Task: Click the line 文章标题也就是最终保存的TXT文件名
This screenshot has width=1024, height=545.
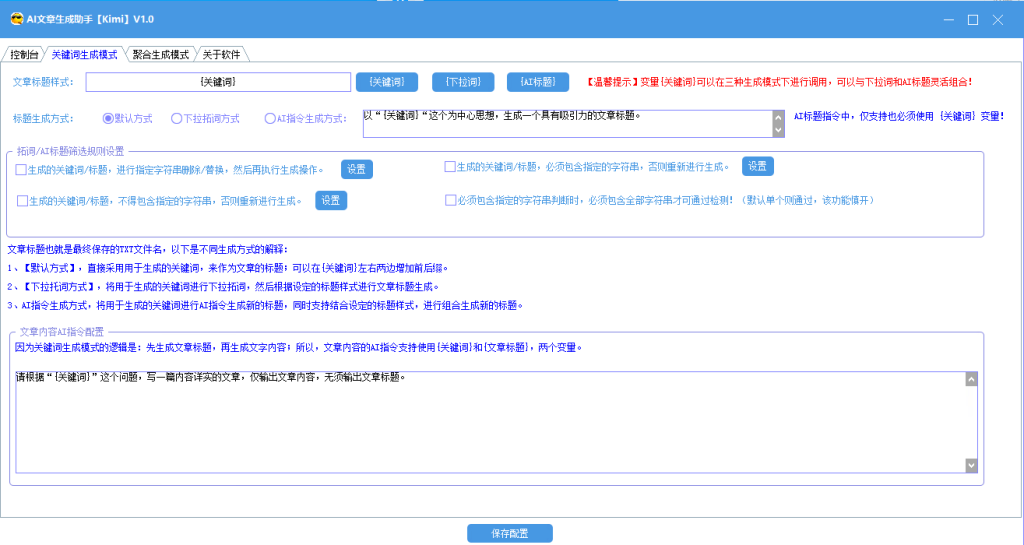Action: [x=148, y=249]
